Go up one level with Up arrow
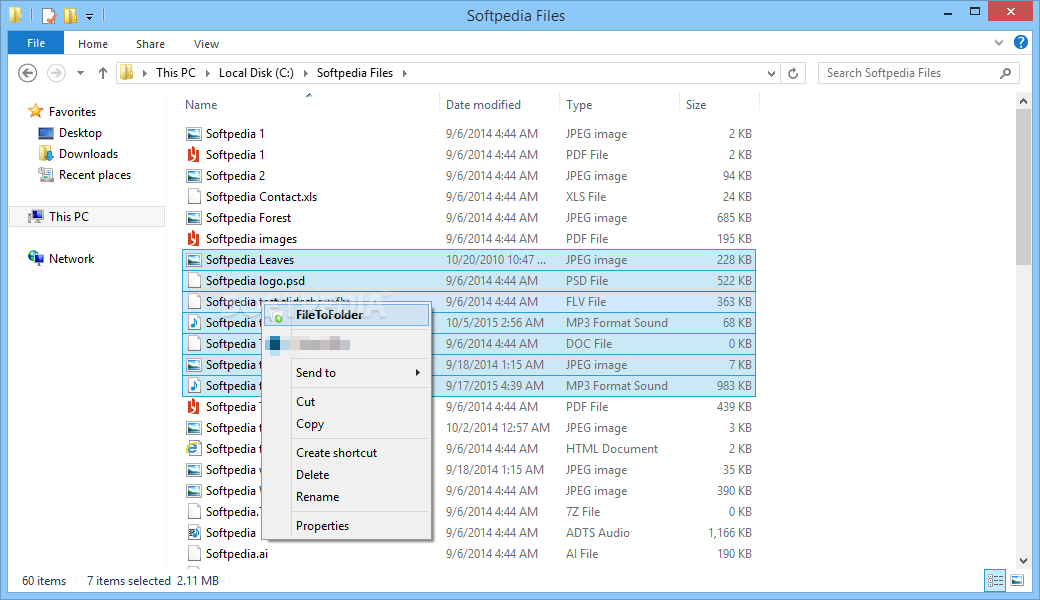1040x600 pixels. tap(102, 73)
